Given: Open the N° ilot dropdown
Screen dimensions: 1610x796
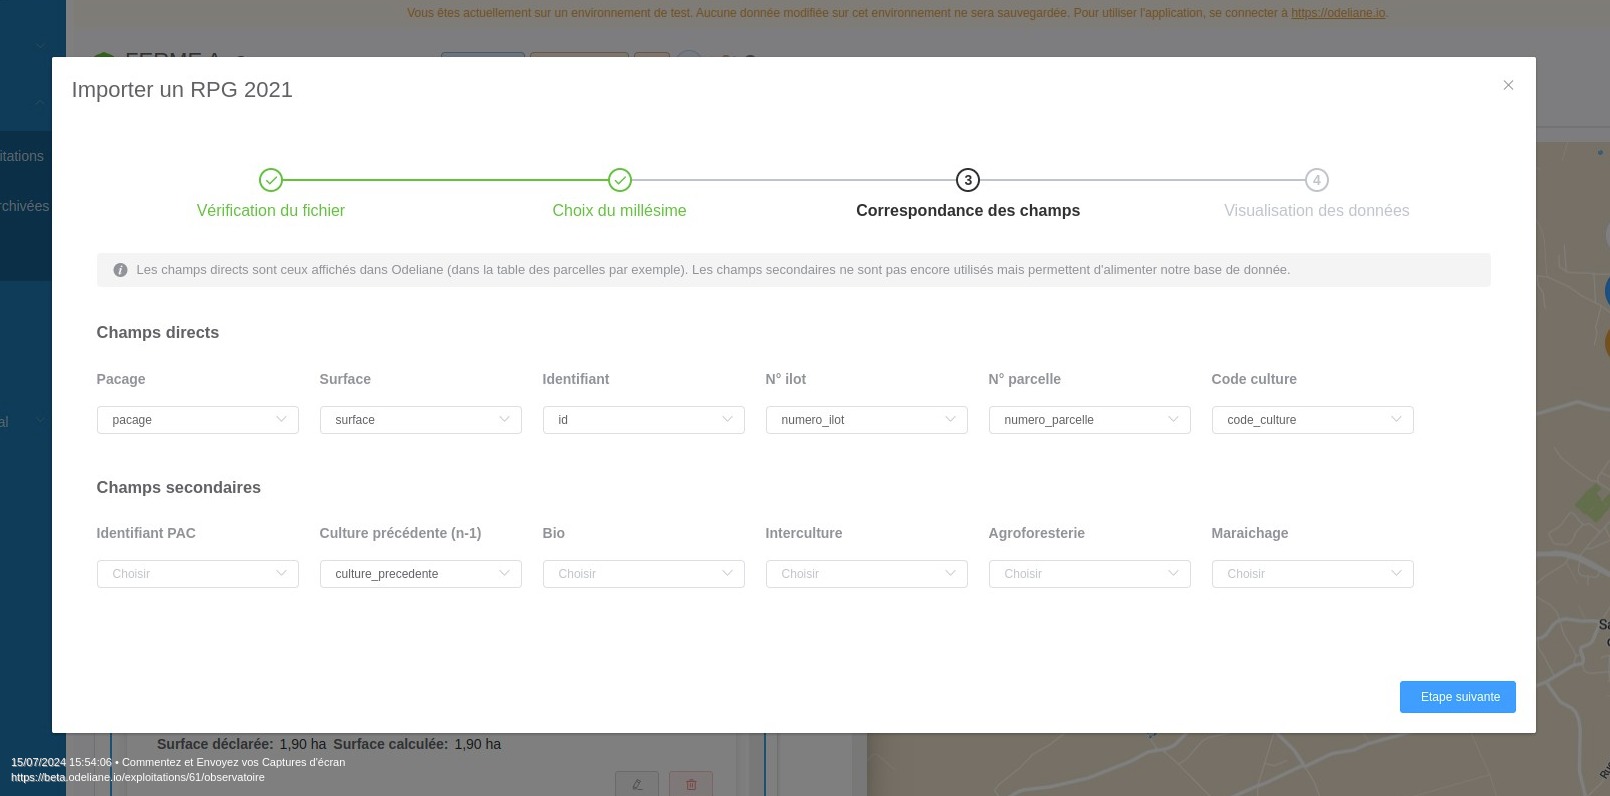Looking at the screenshot, I should pyautogui.click(x=866, y=420).
